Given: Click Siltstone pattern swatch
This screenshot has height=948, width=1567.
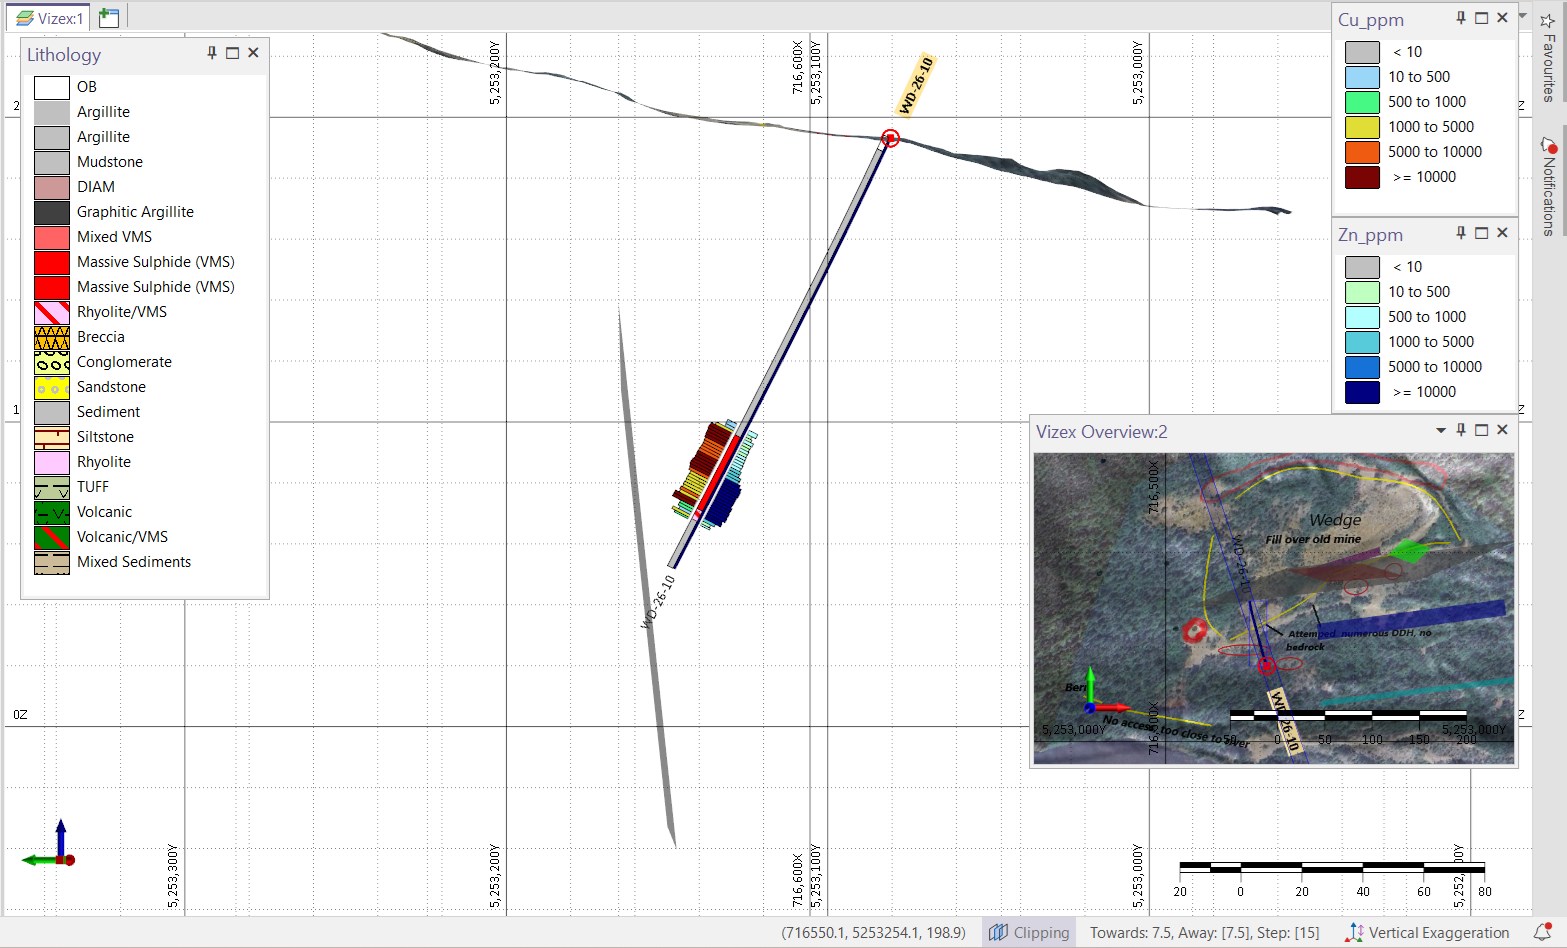Looking at the screenshot, I should click(x=52, y=437).
